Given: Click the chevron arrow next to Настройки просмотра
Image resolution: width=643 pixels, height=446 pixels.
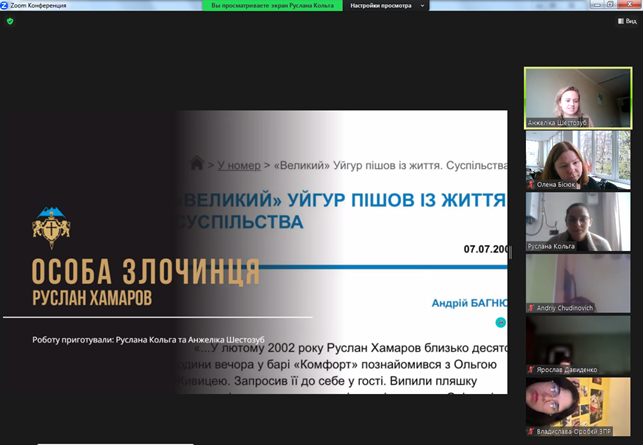Looking at the screenshot, I should pyautogui.click(x=422, y=6).
